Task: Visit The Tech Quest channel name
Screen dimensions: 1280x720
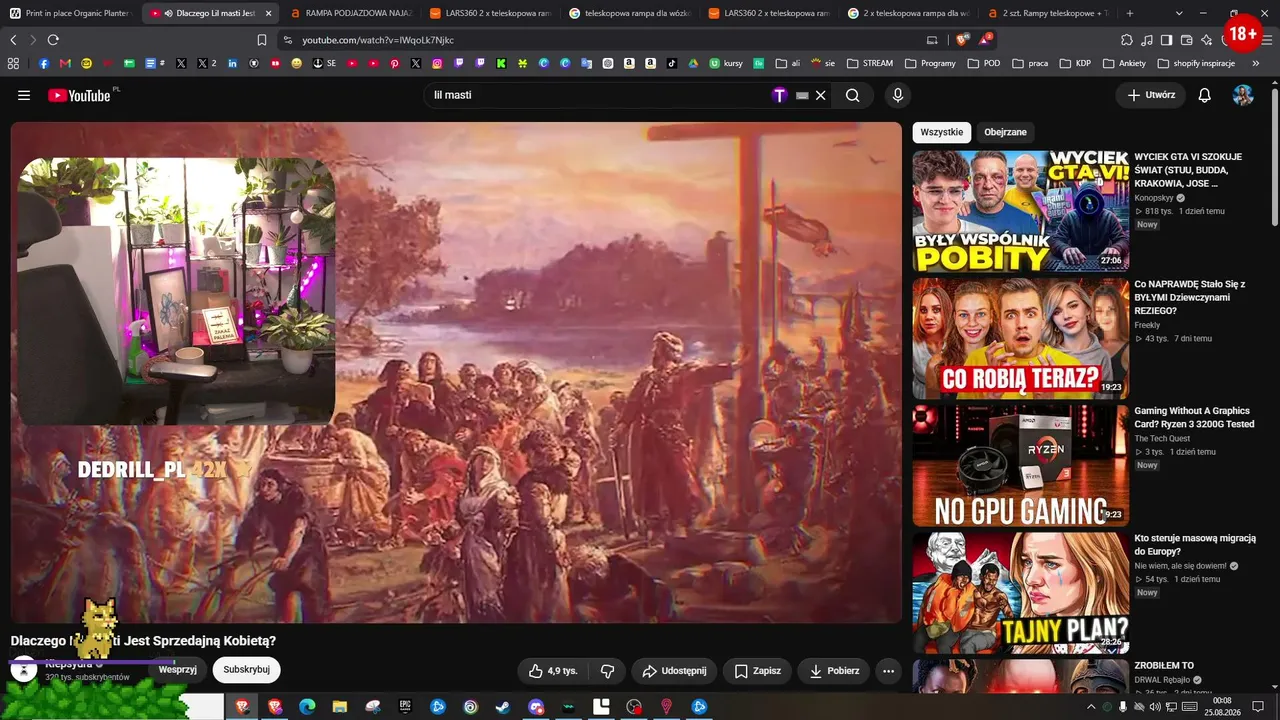Action: tap(1162, 438)
